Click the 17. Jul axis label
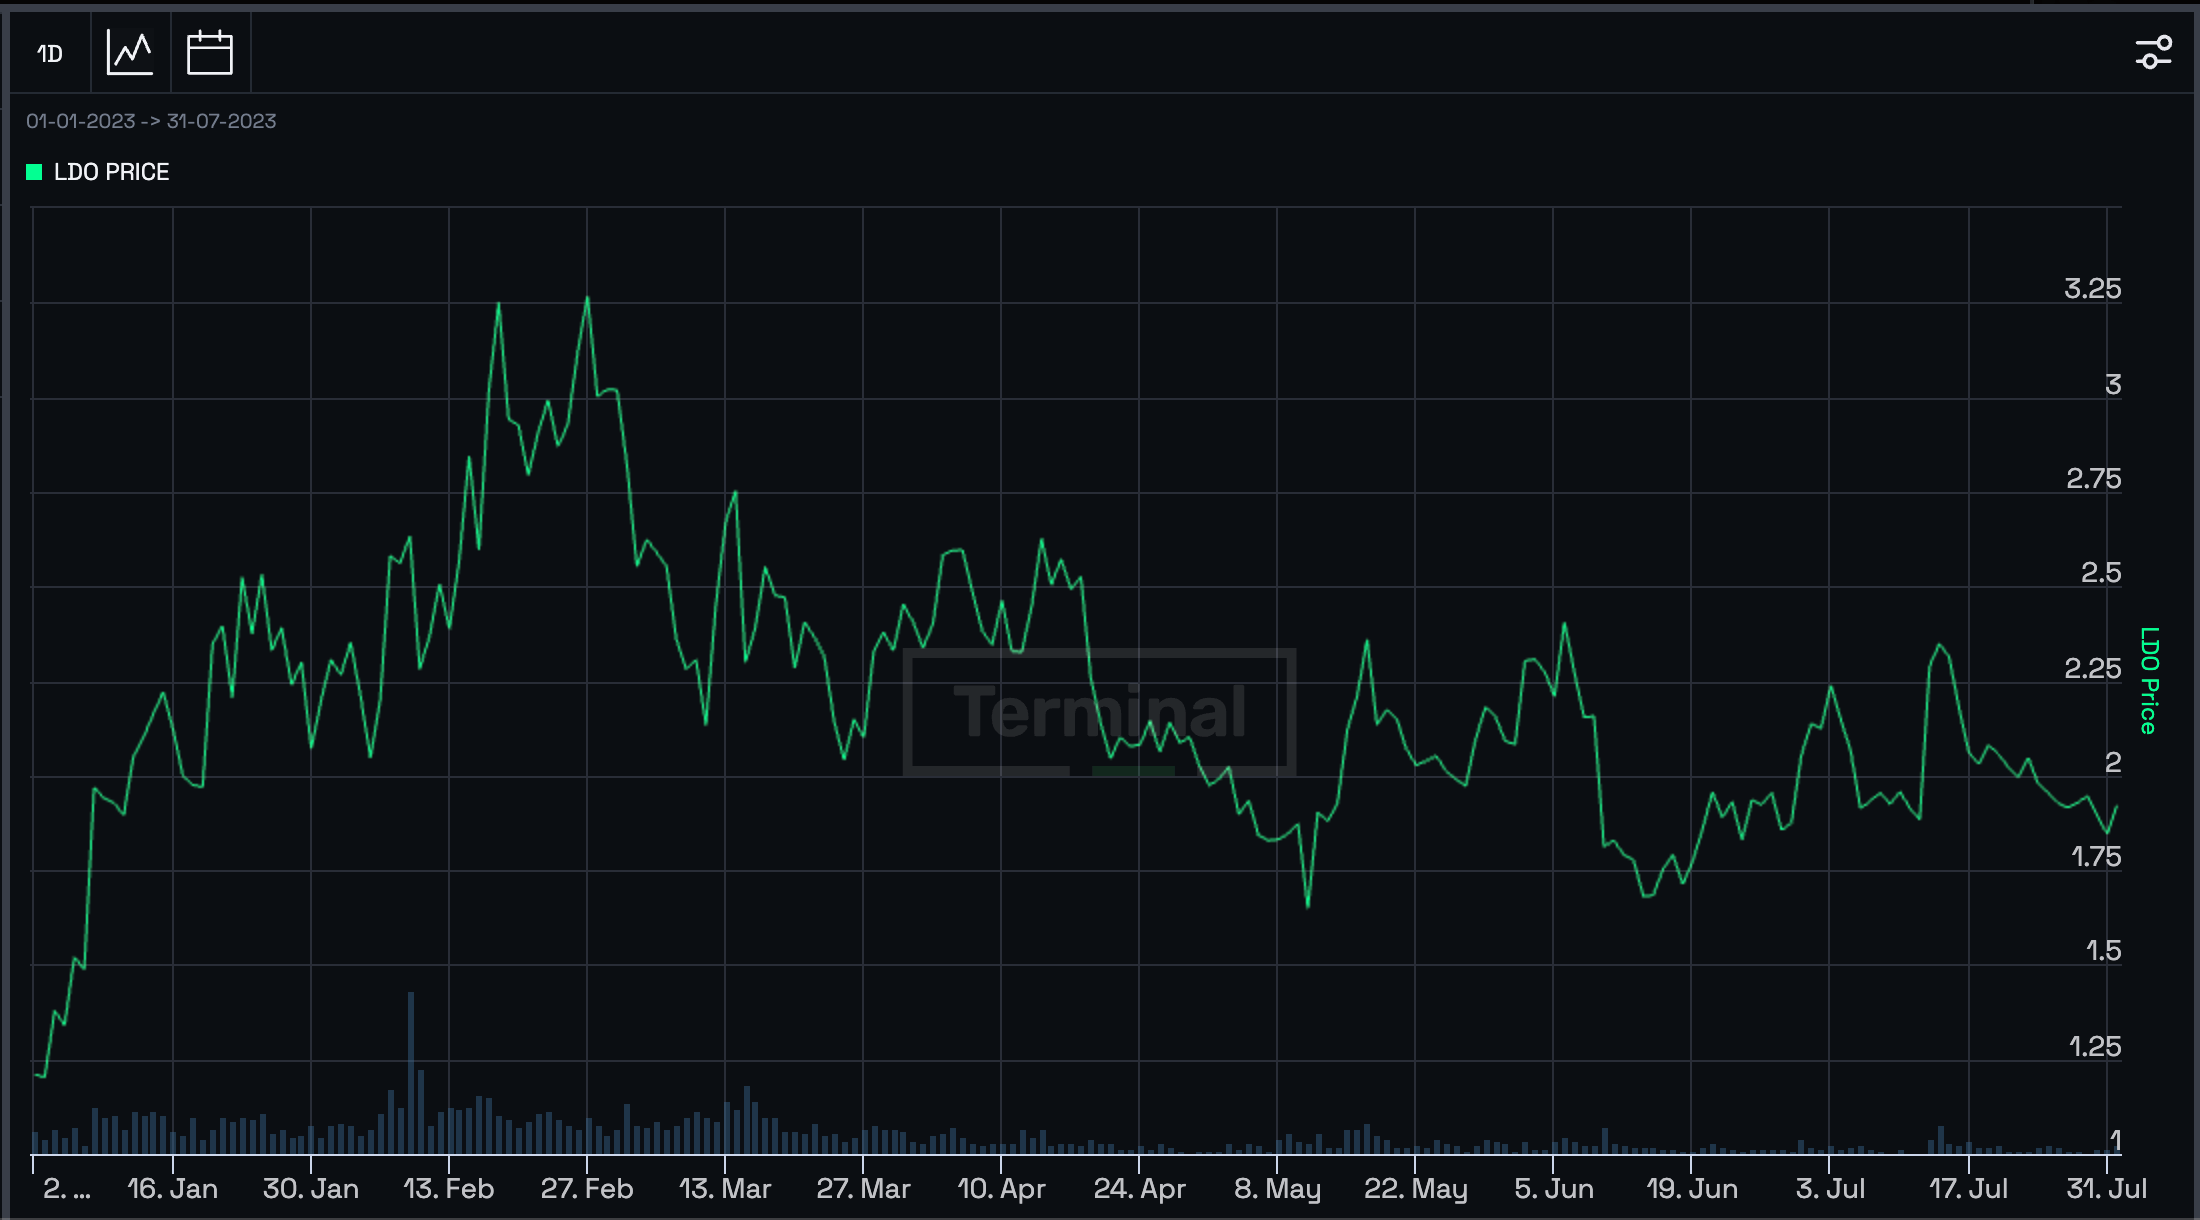The image size is (2200, 1220). (1968, 1189)
